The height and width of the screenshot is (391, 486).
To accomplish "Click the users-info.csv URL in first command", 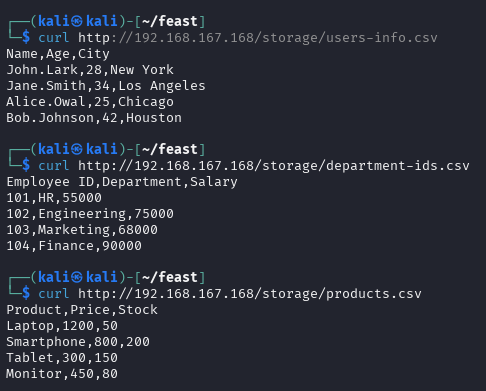I will point(257,38).
